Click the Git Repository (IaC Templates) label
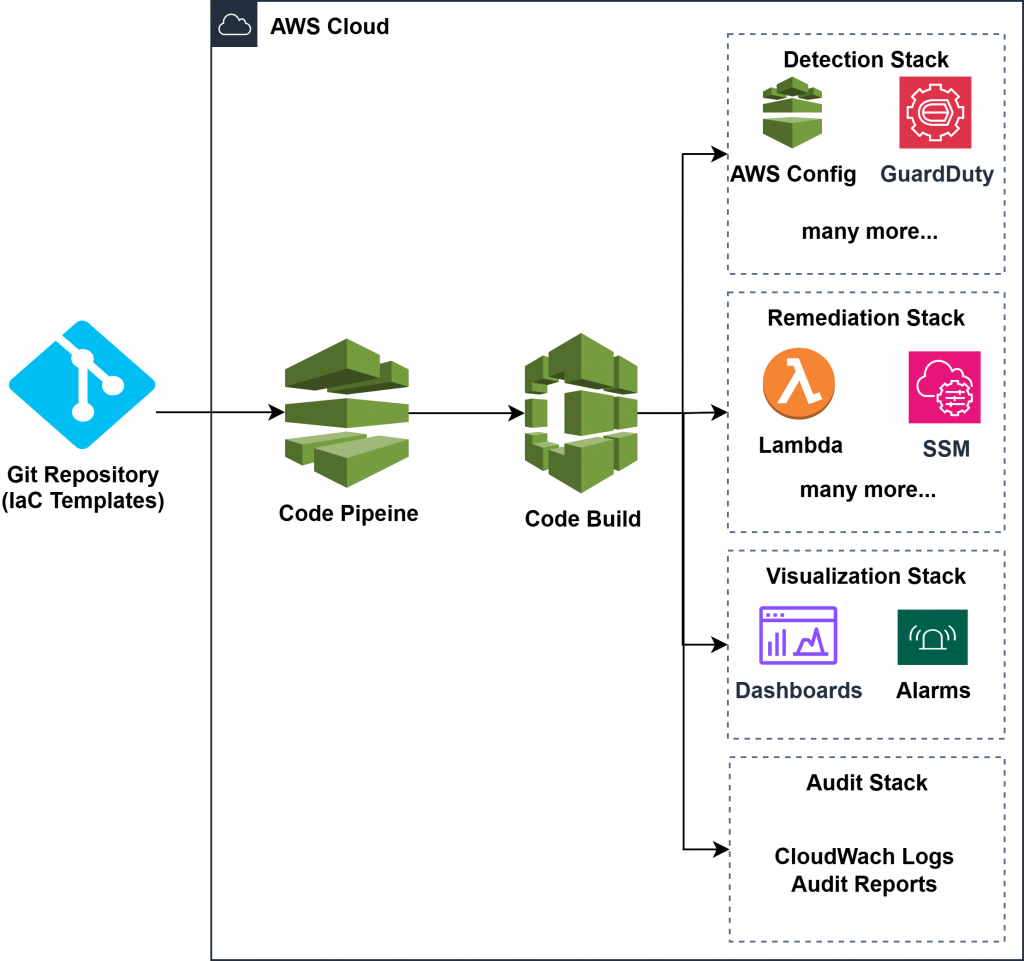The image size is (1024, 961). [84, 487]
